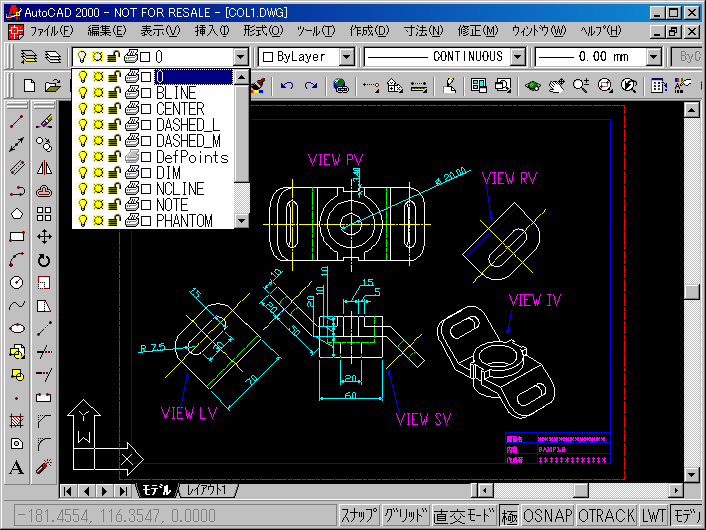706x530 pixels.
Task: Select the Ellipse draw tool
Action: tap(17, 328)
